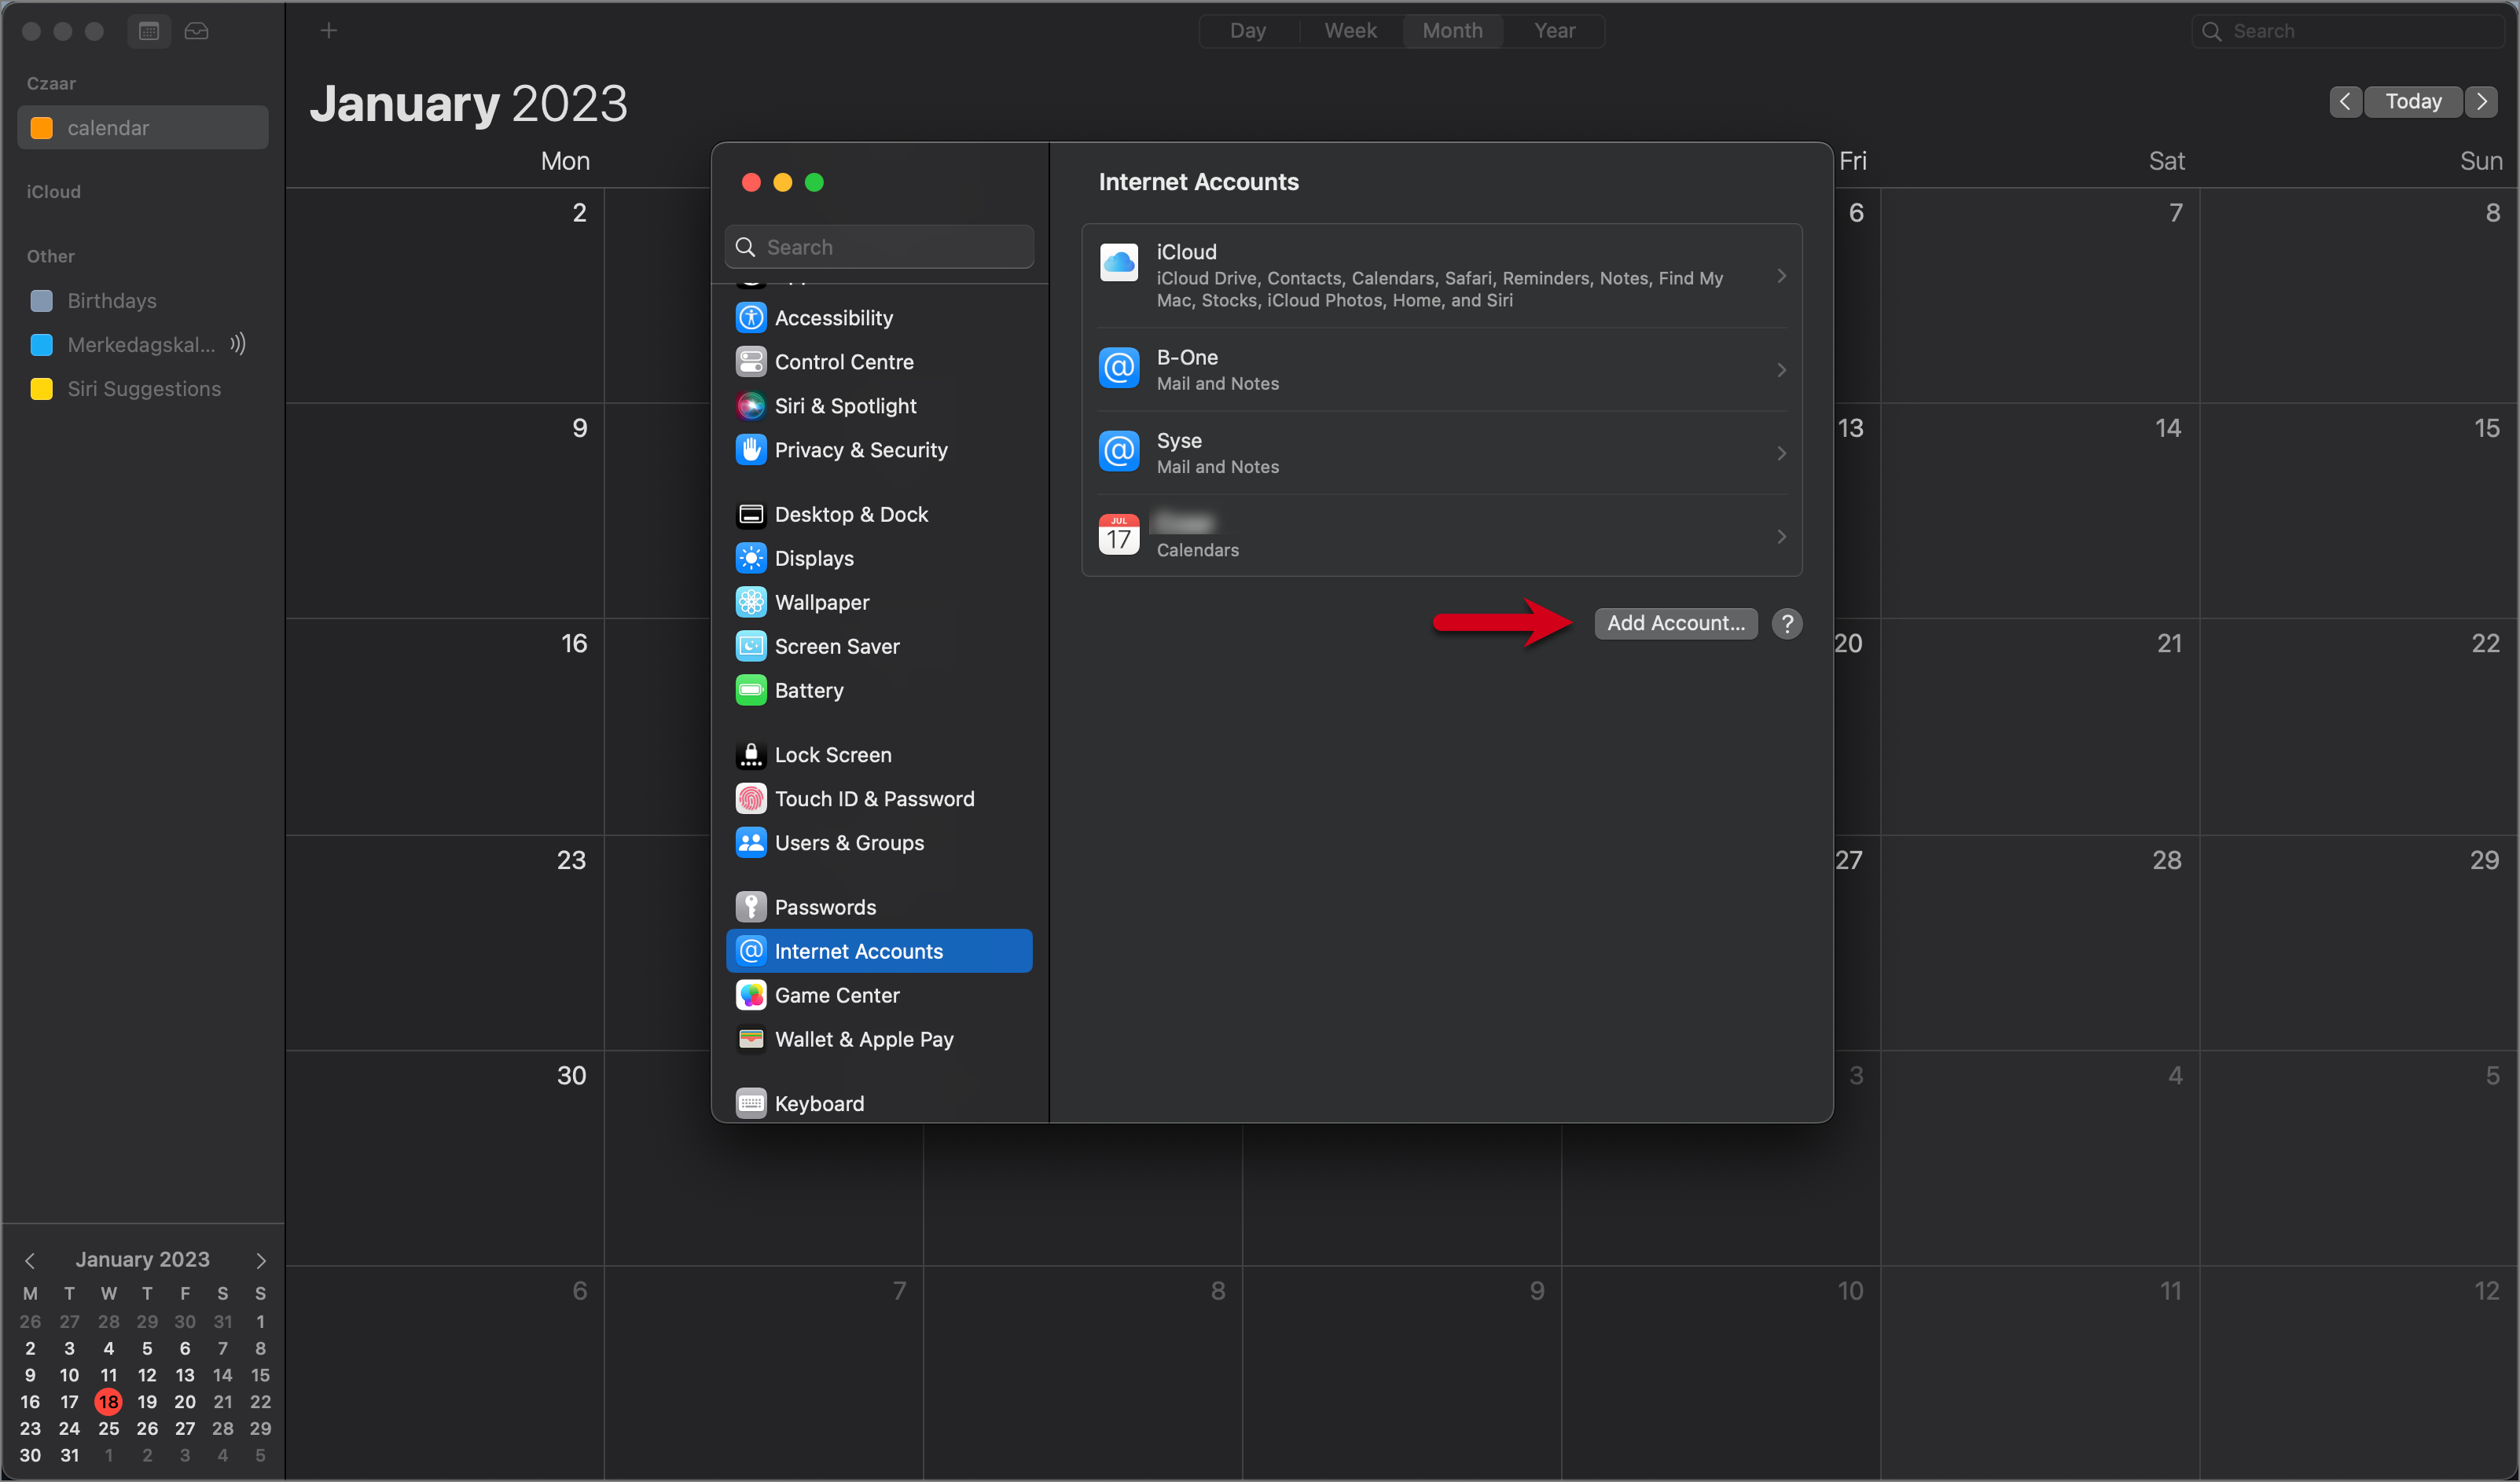The image size is (2520, 1482).
Task: Expand the iCloud account row chevron
Action: 1782,276
